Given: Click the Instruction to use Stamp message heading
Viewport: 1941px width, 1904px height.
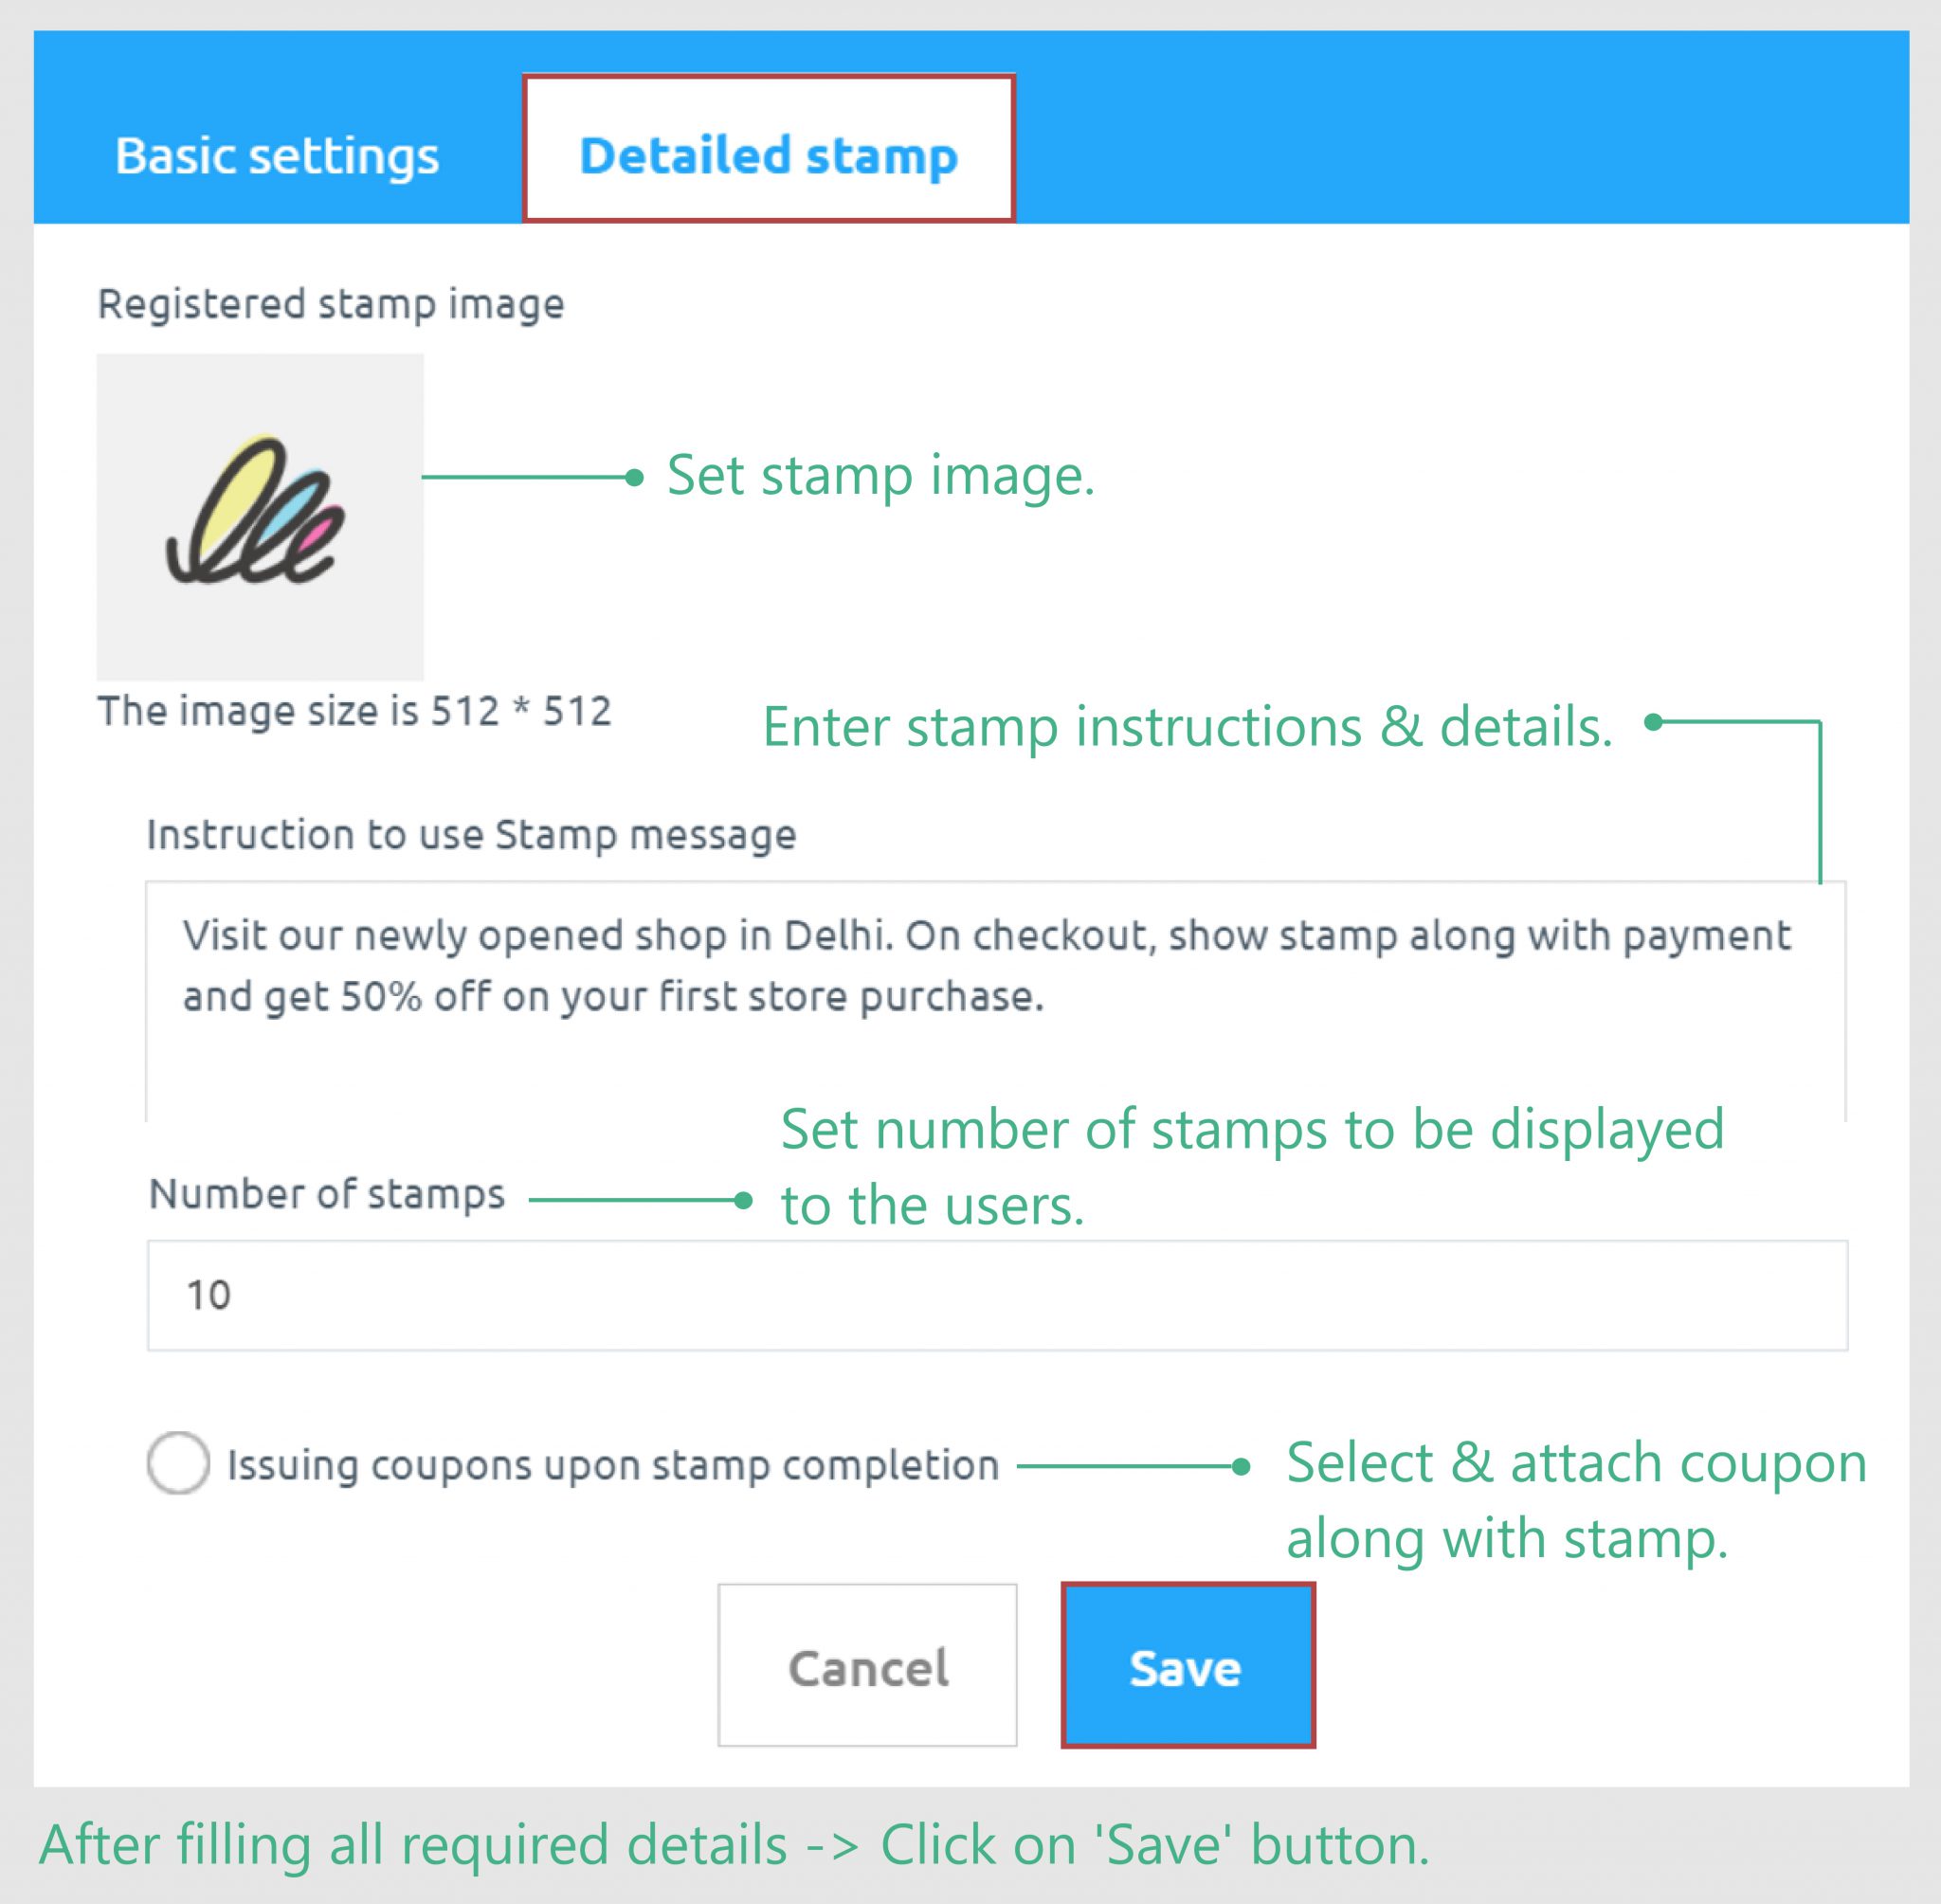Looking at the screenshot, I should [470, 835].
